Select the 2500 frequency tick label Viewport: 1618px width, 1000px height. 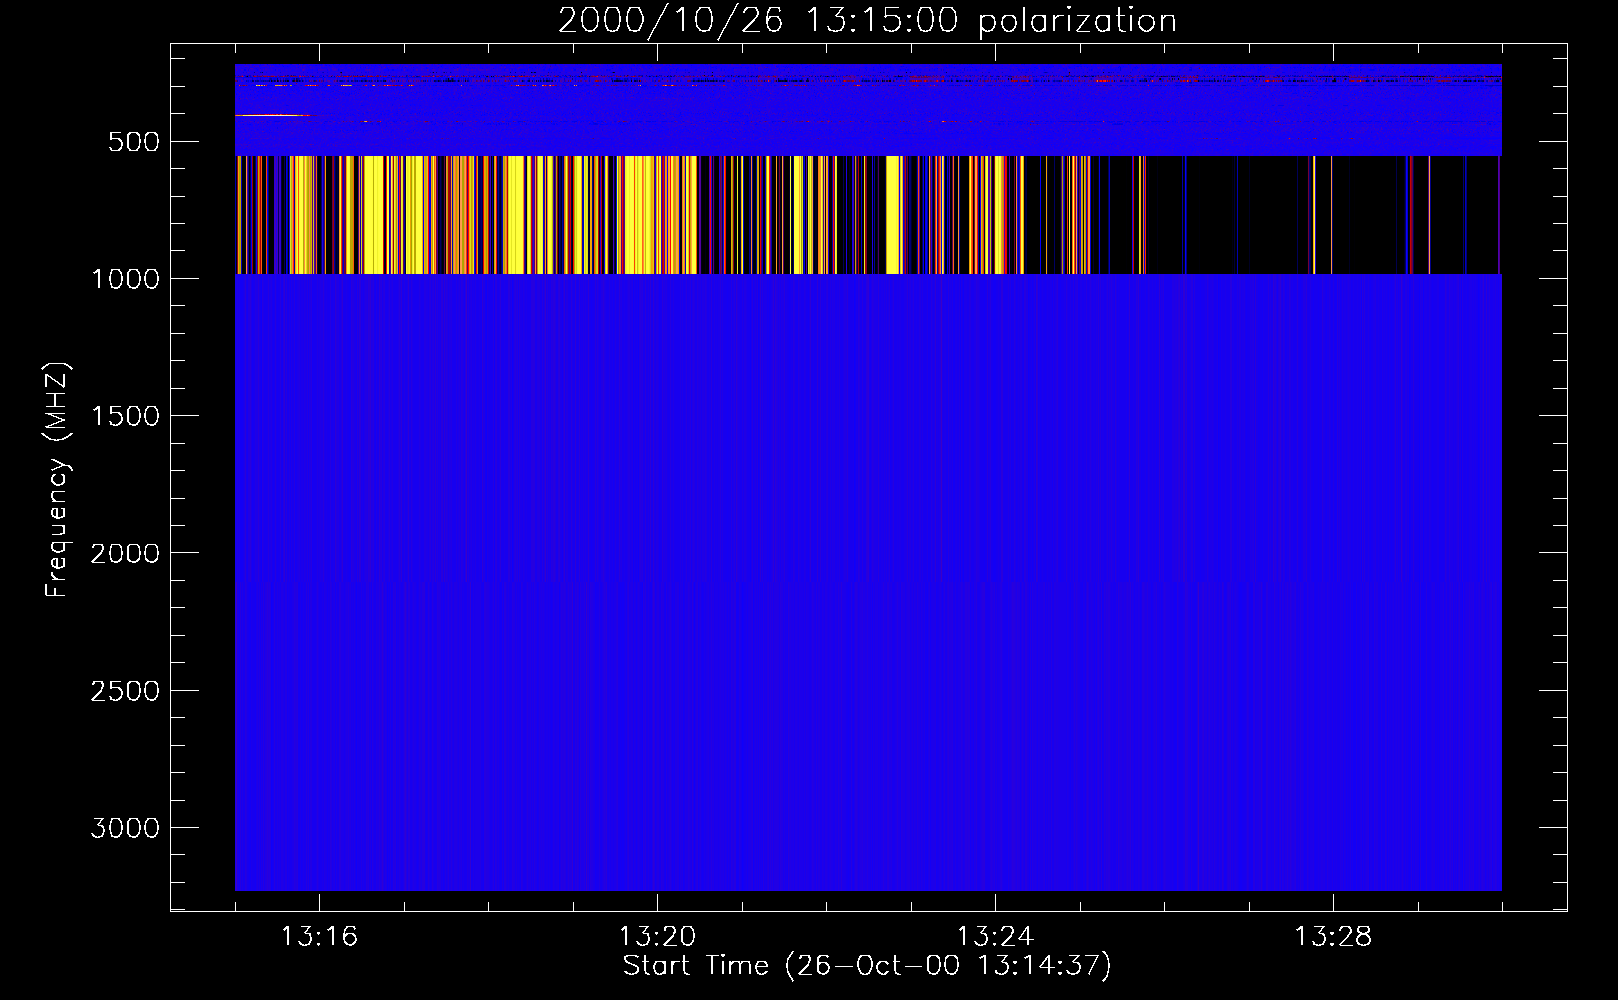coord(125,692)
